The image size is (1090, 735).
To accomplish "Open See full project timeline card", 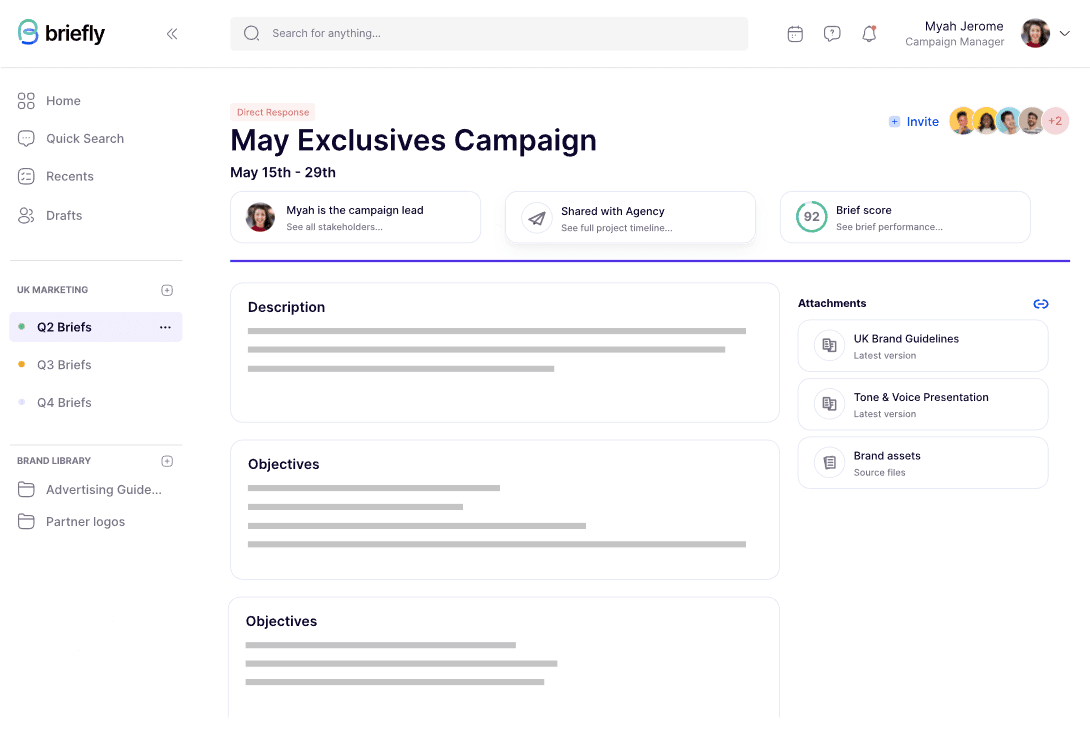I will (x=630, y=218).
